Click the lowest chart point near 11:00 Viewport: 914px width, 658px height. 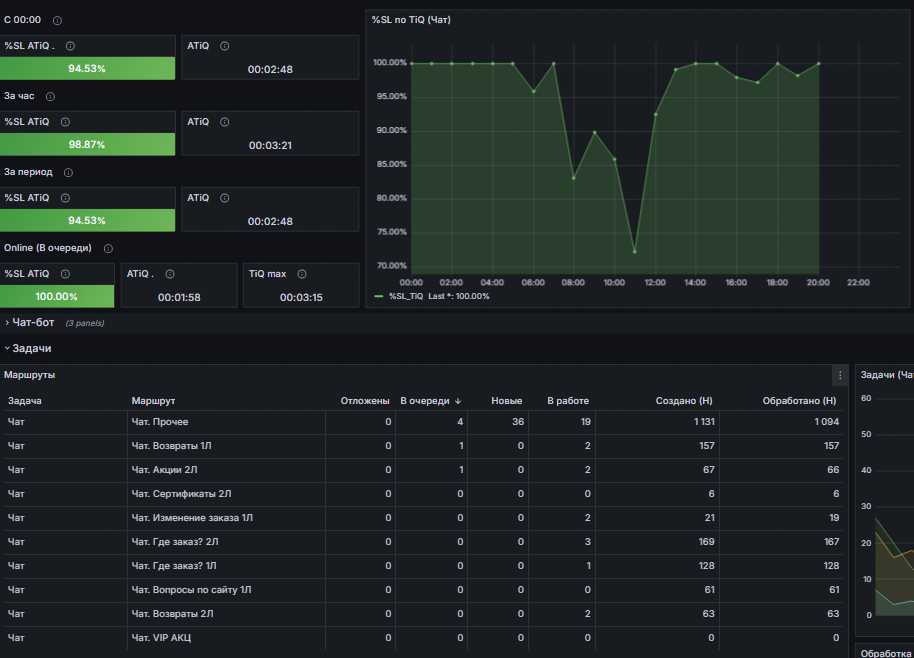click(635, 252)
